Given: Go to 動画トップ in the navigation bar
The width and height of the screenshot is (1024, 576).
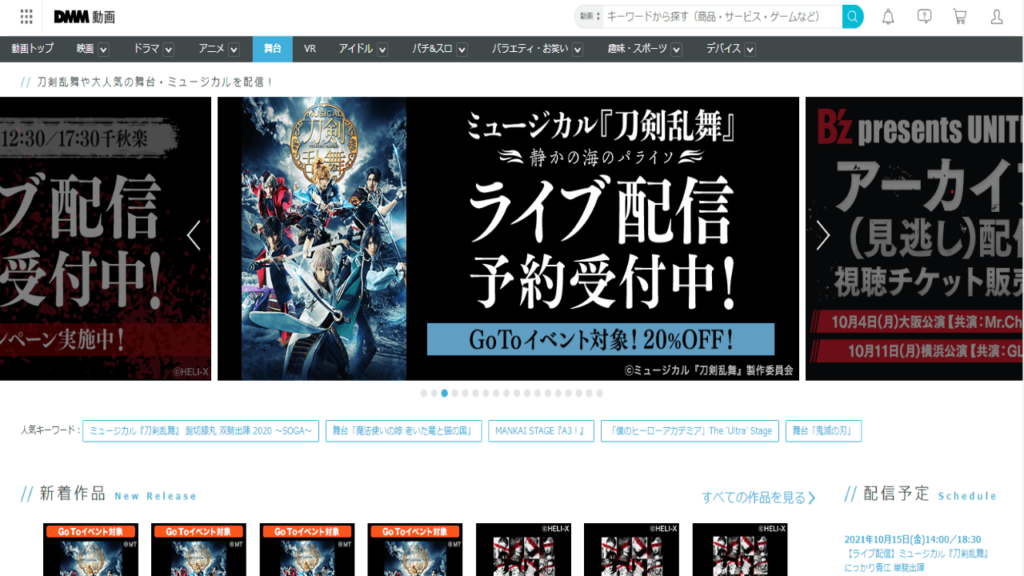Looking at the screenshot, I should pyautogui.click(x=33, y=49).
